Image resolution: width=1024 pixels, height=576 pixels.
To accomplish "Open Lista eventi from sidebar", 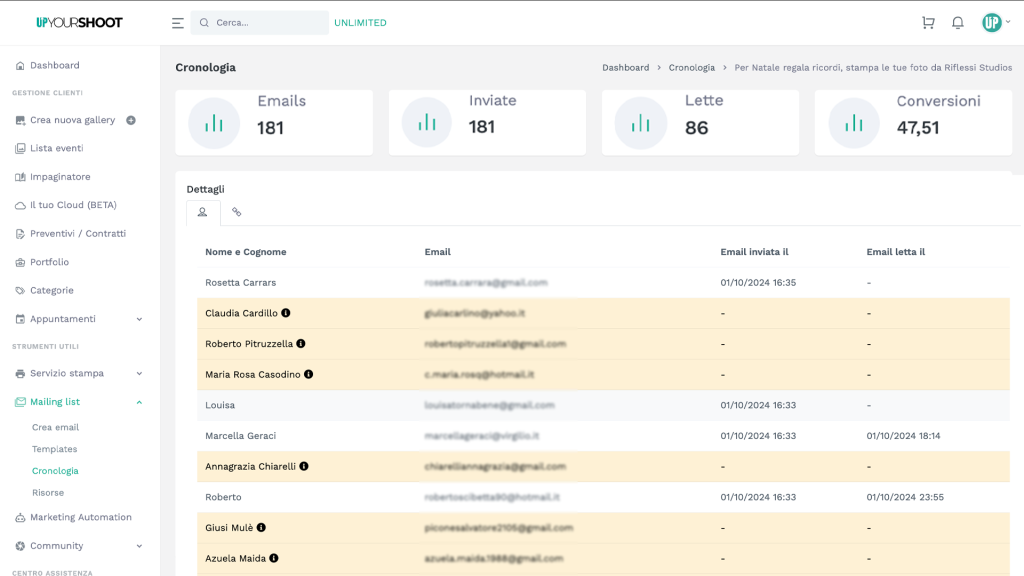I will point(56,148).
